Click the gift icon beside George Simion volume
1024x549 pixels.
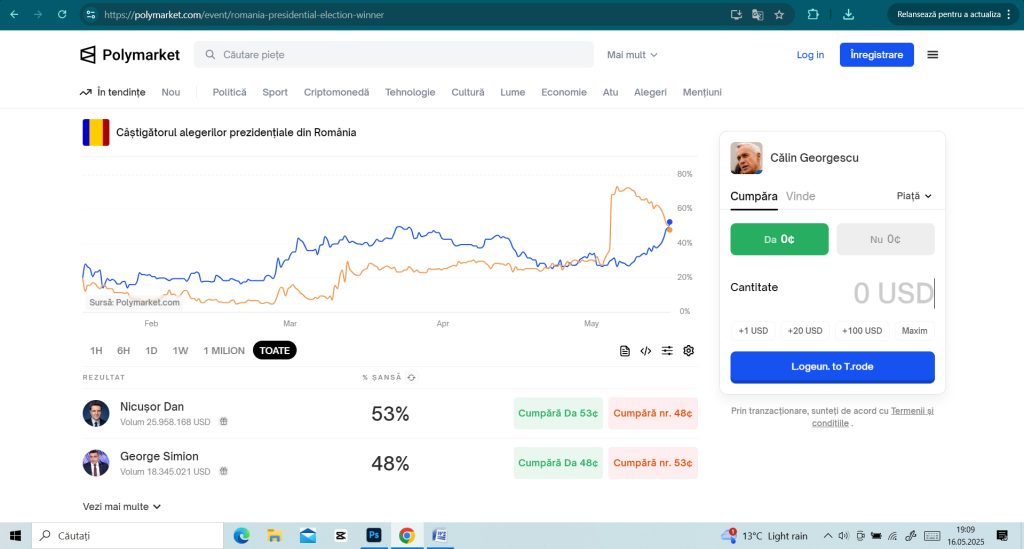[x=223, y=471]
